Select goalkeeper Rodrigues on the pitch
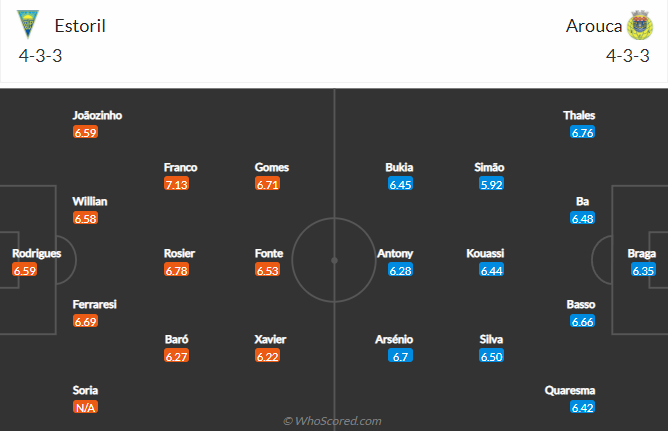 (x=37, y=253)
